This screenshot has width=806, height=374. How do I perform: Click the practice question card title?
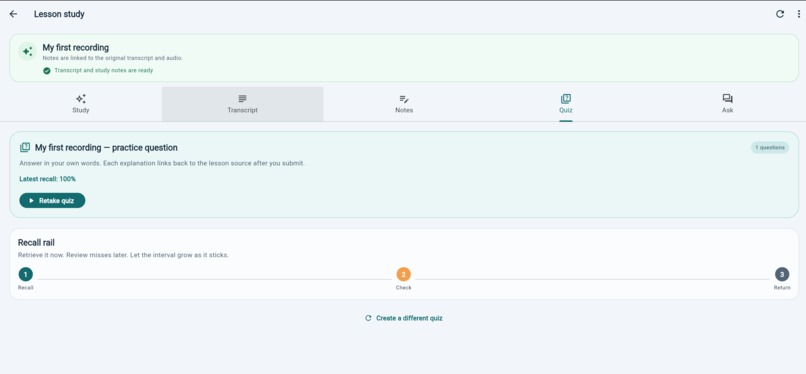click(106, 148)
